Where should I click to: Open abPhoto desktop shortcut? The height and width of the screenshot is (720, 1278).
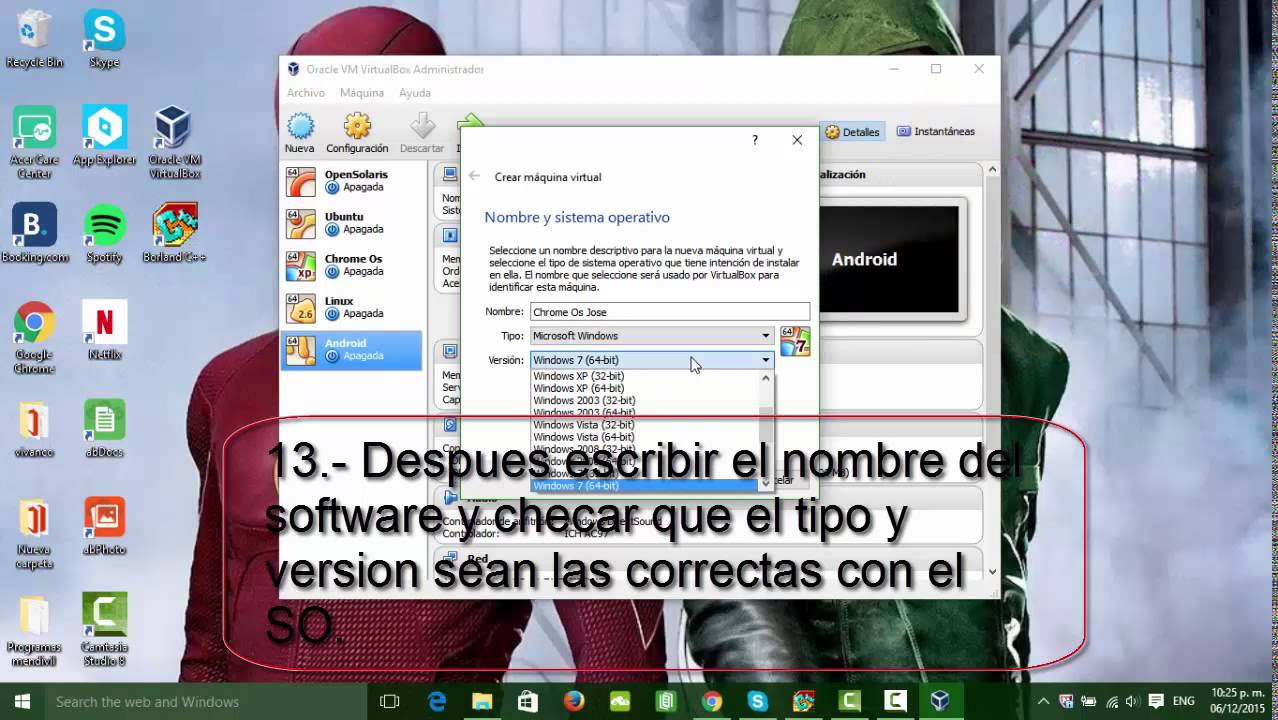[x=104, y=527]
